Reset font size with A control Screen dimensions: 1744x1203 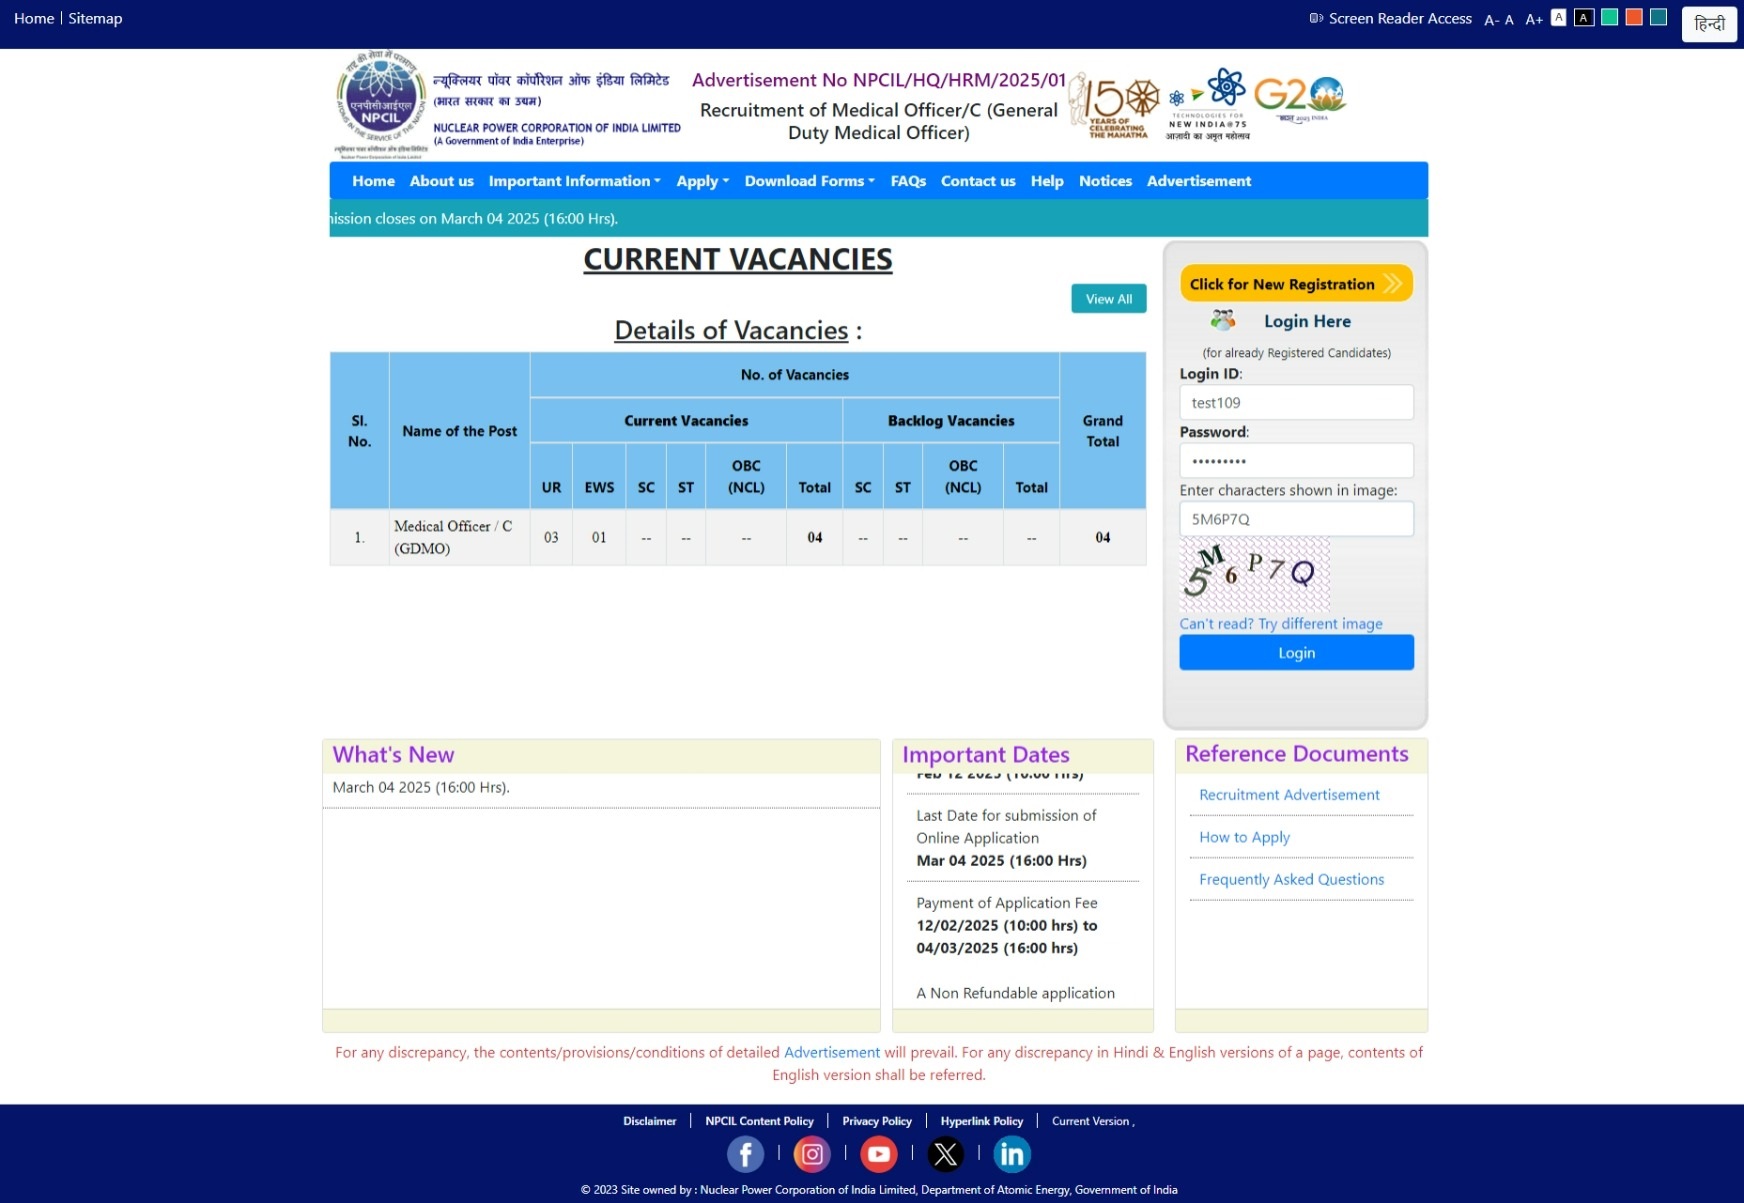pyautogui.click(x=1509, y=20)
